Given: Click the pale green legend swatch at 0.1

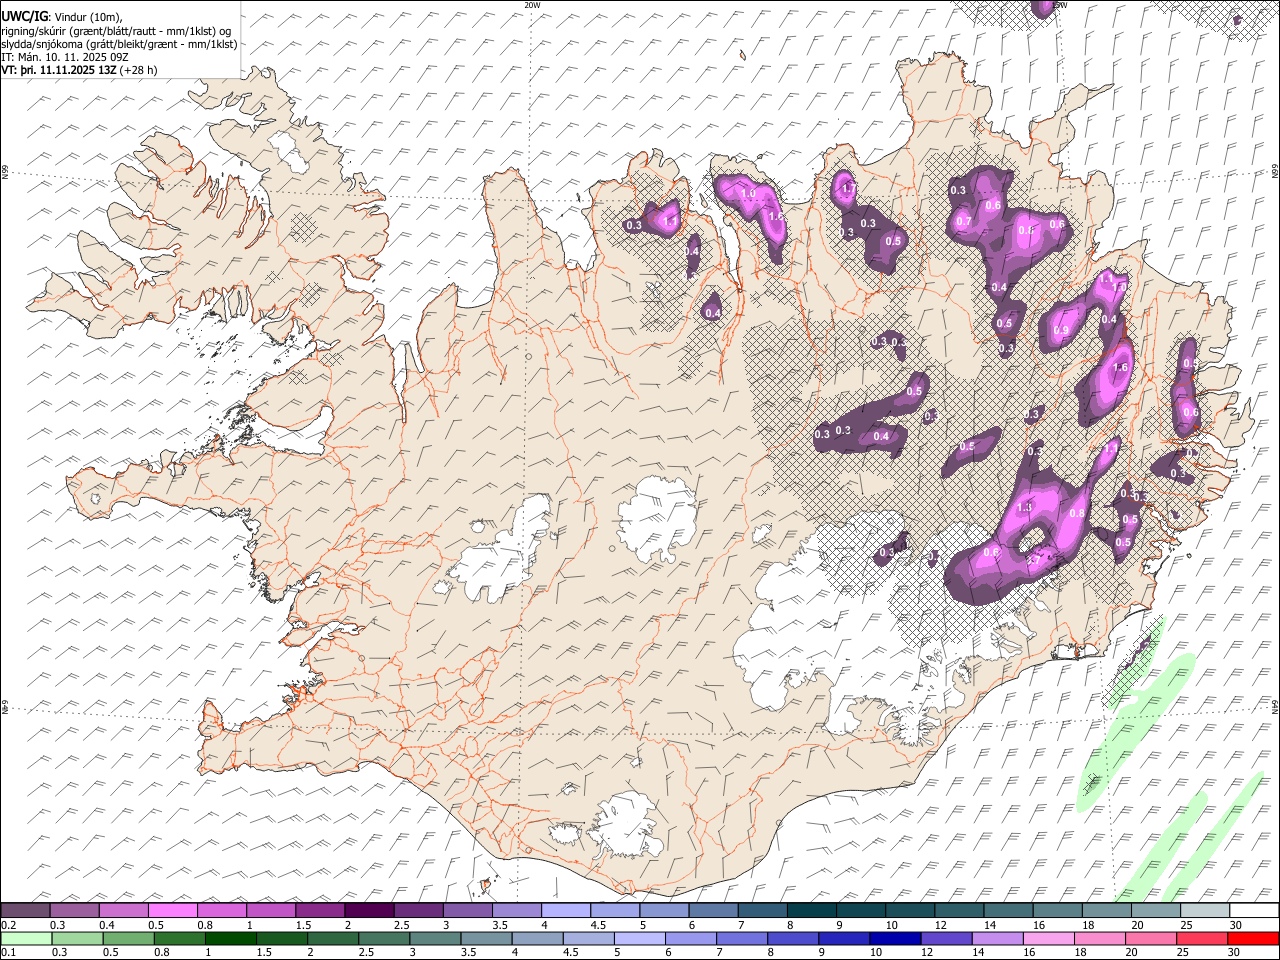Looking at the screenshot, I should pyautogui.click(x=26, y=938).
